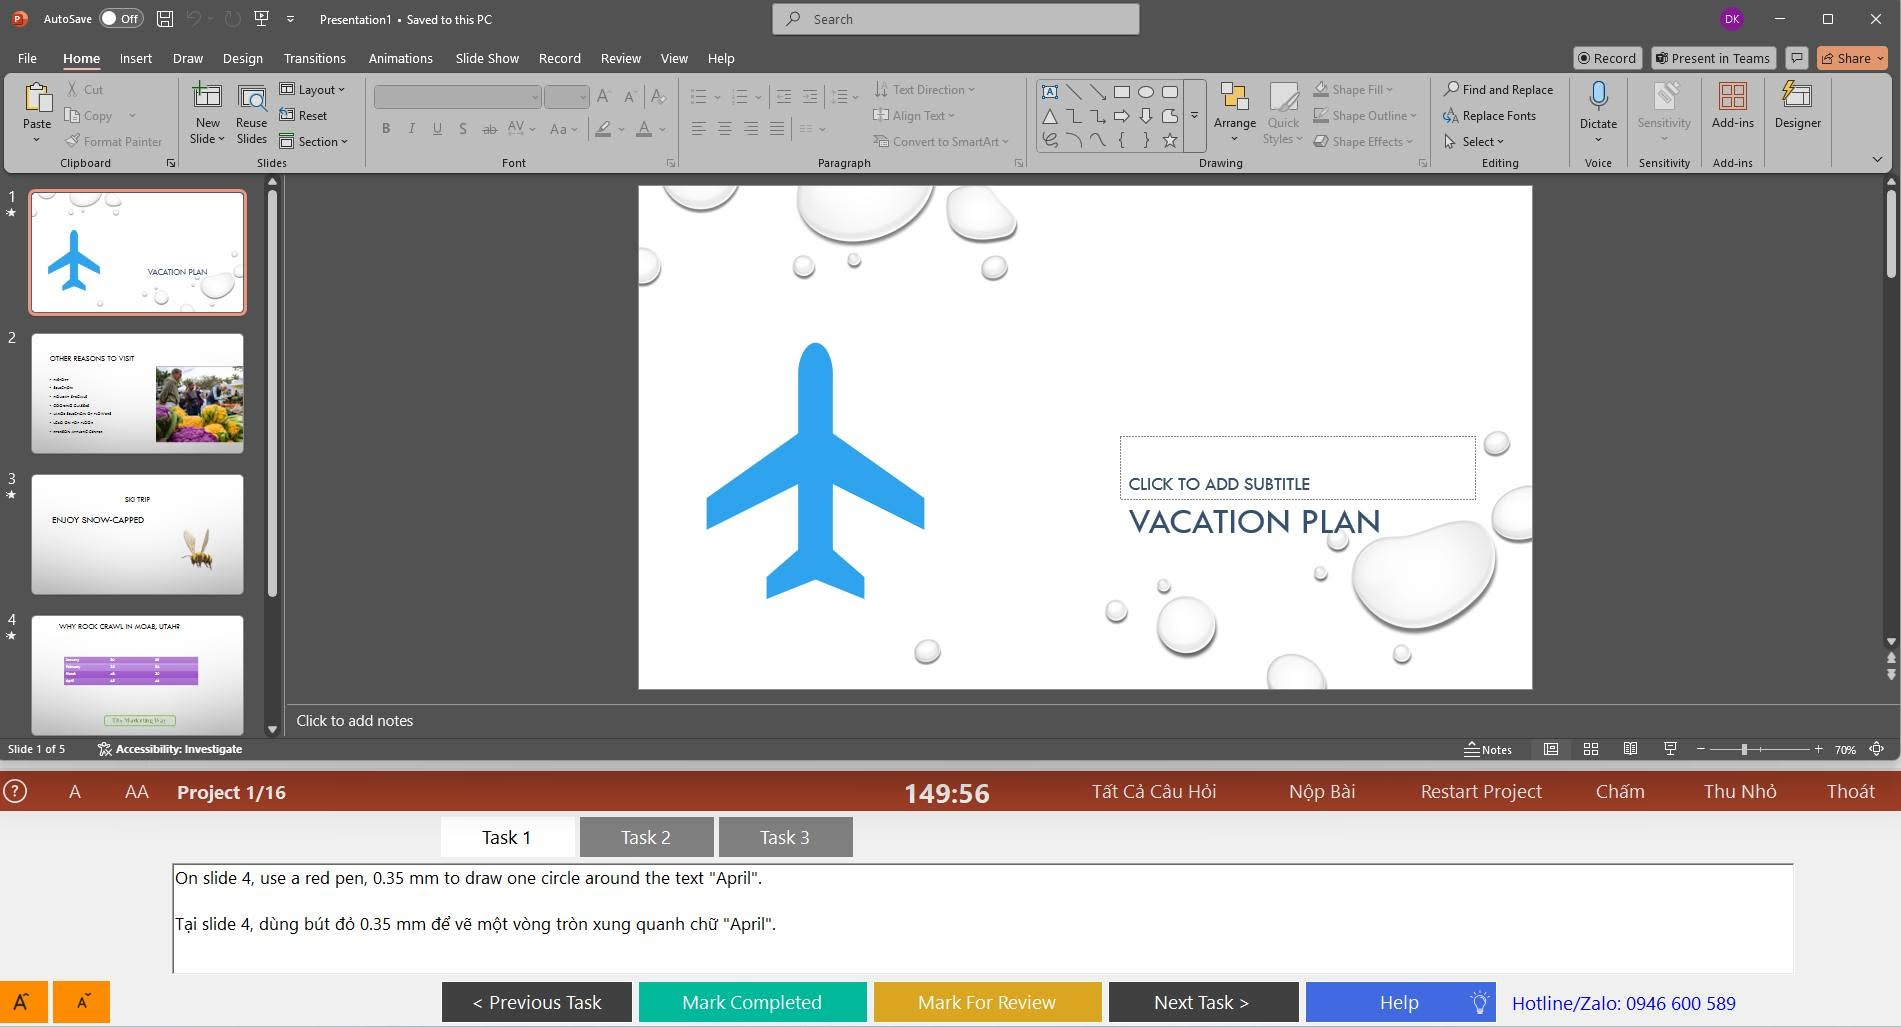
Task: Click the Save disk icon
Action: click(x=165, y=19)
